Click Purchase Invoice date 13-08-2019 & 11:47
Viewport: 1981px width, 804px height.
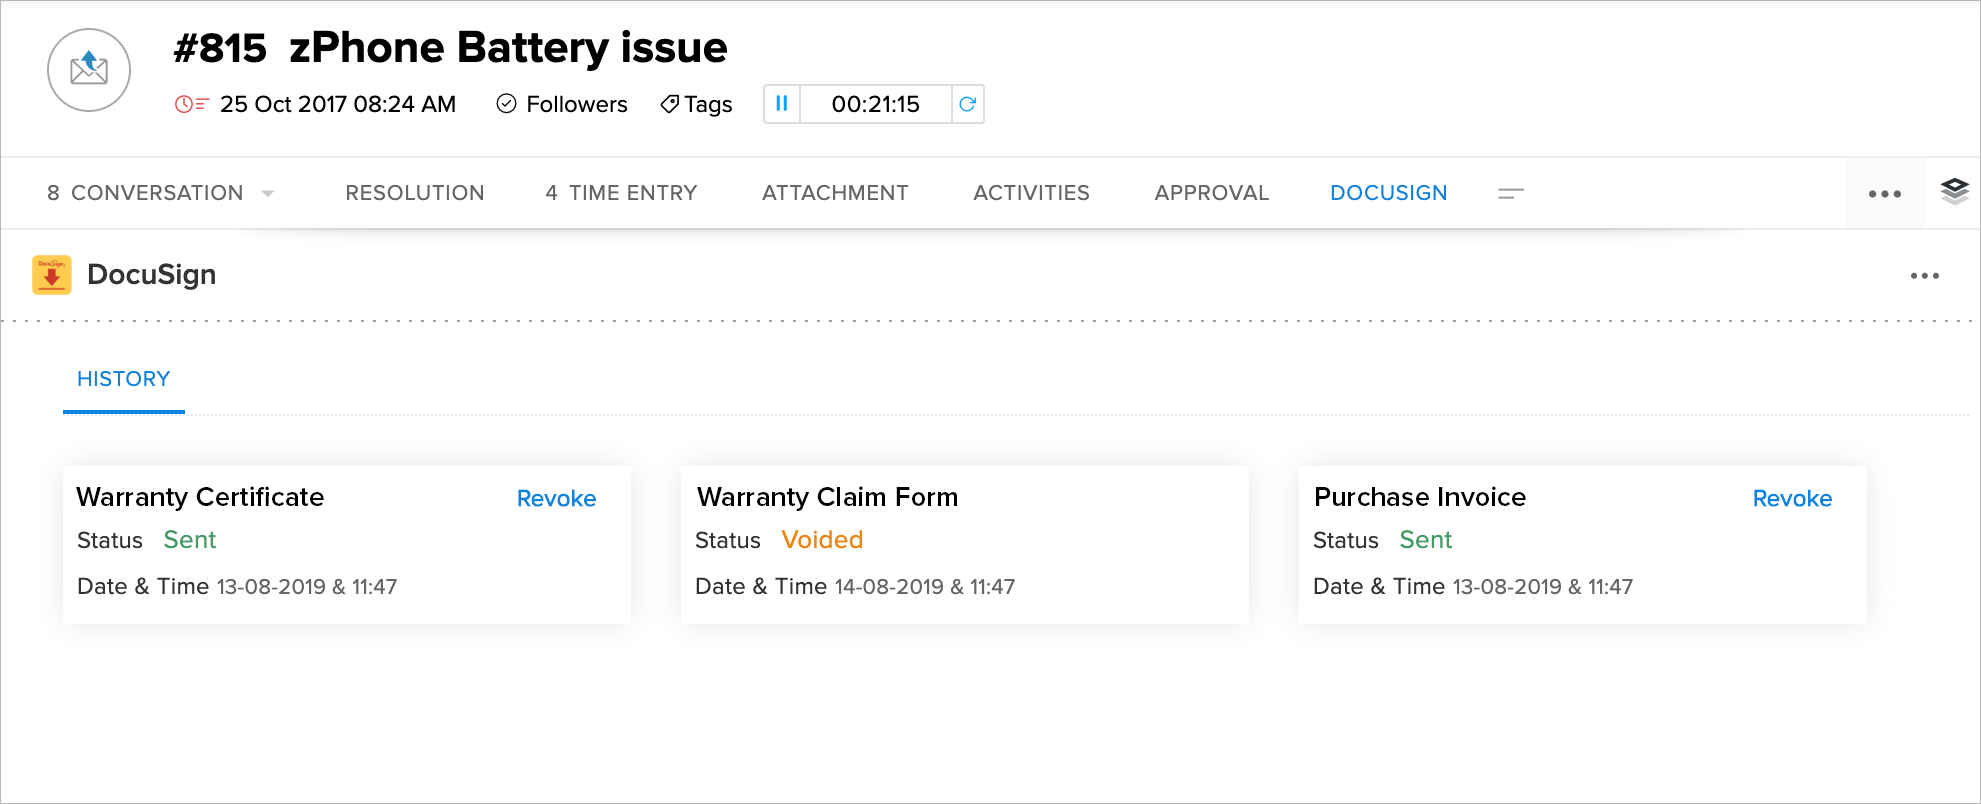click(1543, 587)
